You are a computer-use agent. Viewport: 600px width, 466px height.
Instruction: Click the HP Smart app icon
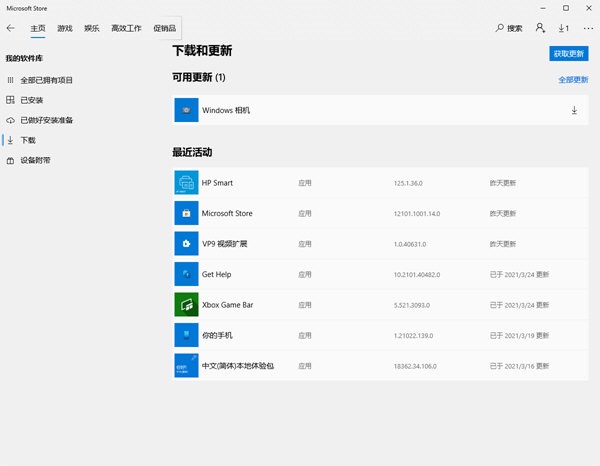coord(187,183)
